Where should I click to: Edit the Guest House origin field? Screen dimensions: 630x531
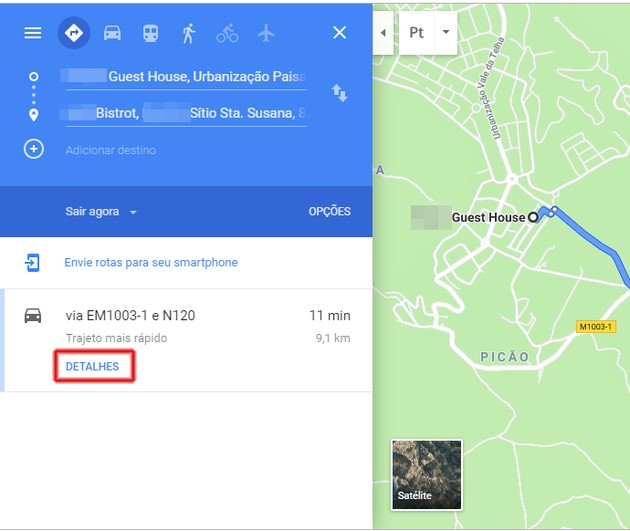pos(183,77)
